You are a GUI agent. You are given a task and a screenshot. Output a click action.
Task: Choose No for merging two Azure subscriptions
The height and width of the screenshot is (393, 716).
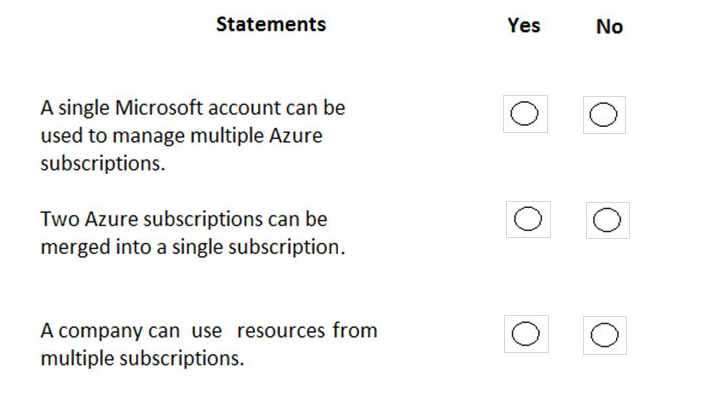pos(607,220)
